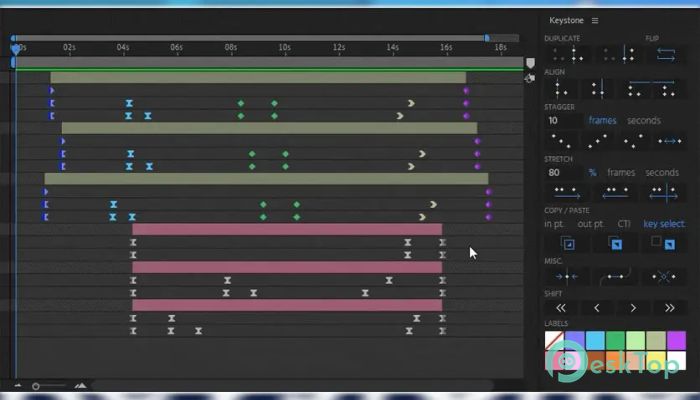Screen dimensions: 700x400
Task: Click the blue playhead on the time ruler
Action: coord(16,49)
